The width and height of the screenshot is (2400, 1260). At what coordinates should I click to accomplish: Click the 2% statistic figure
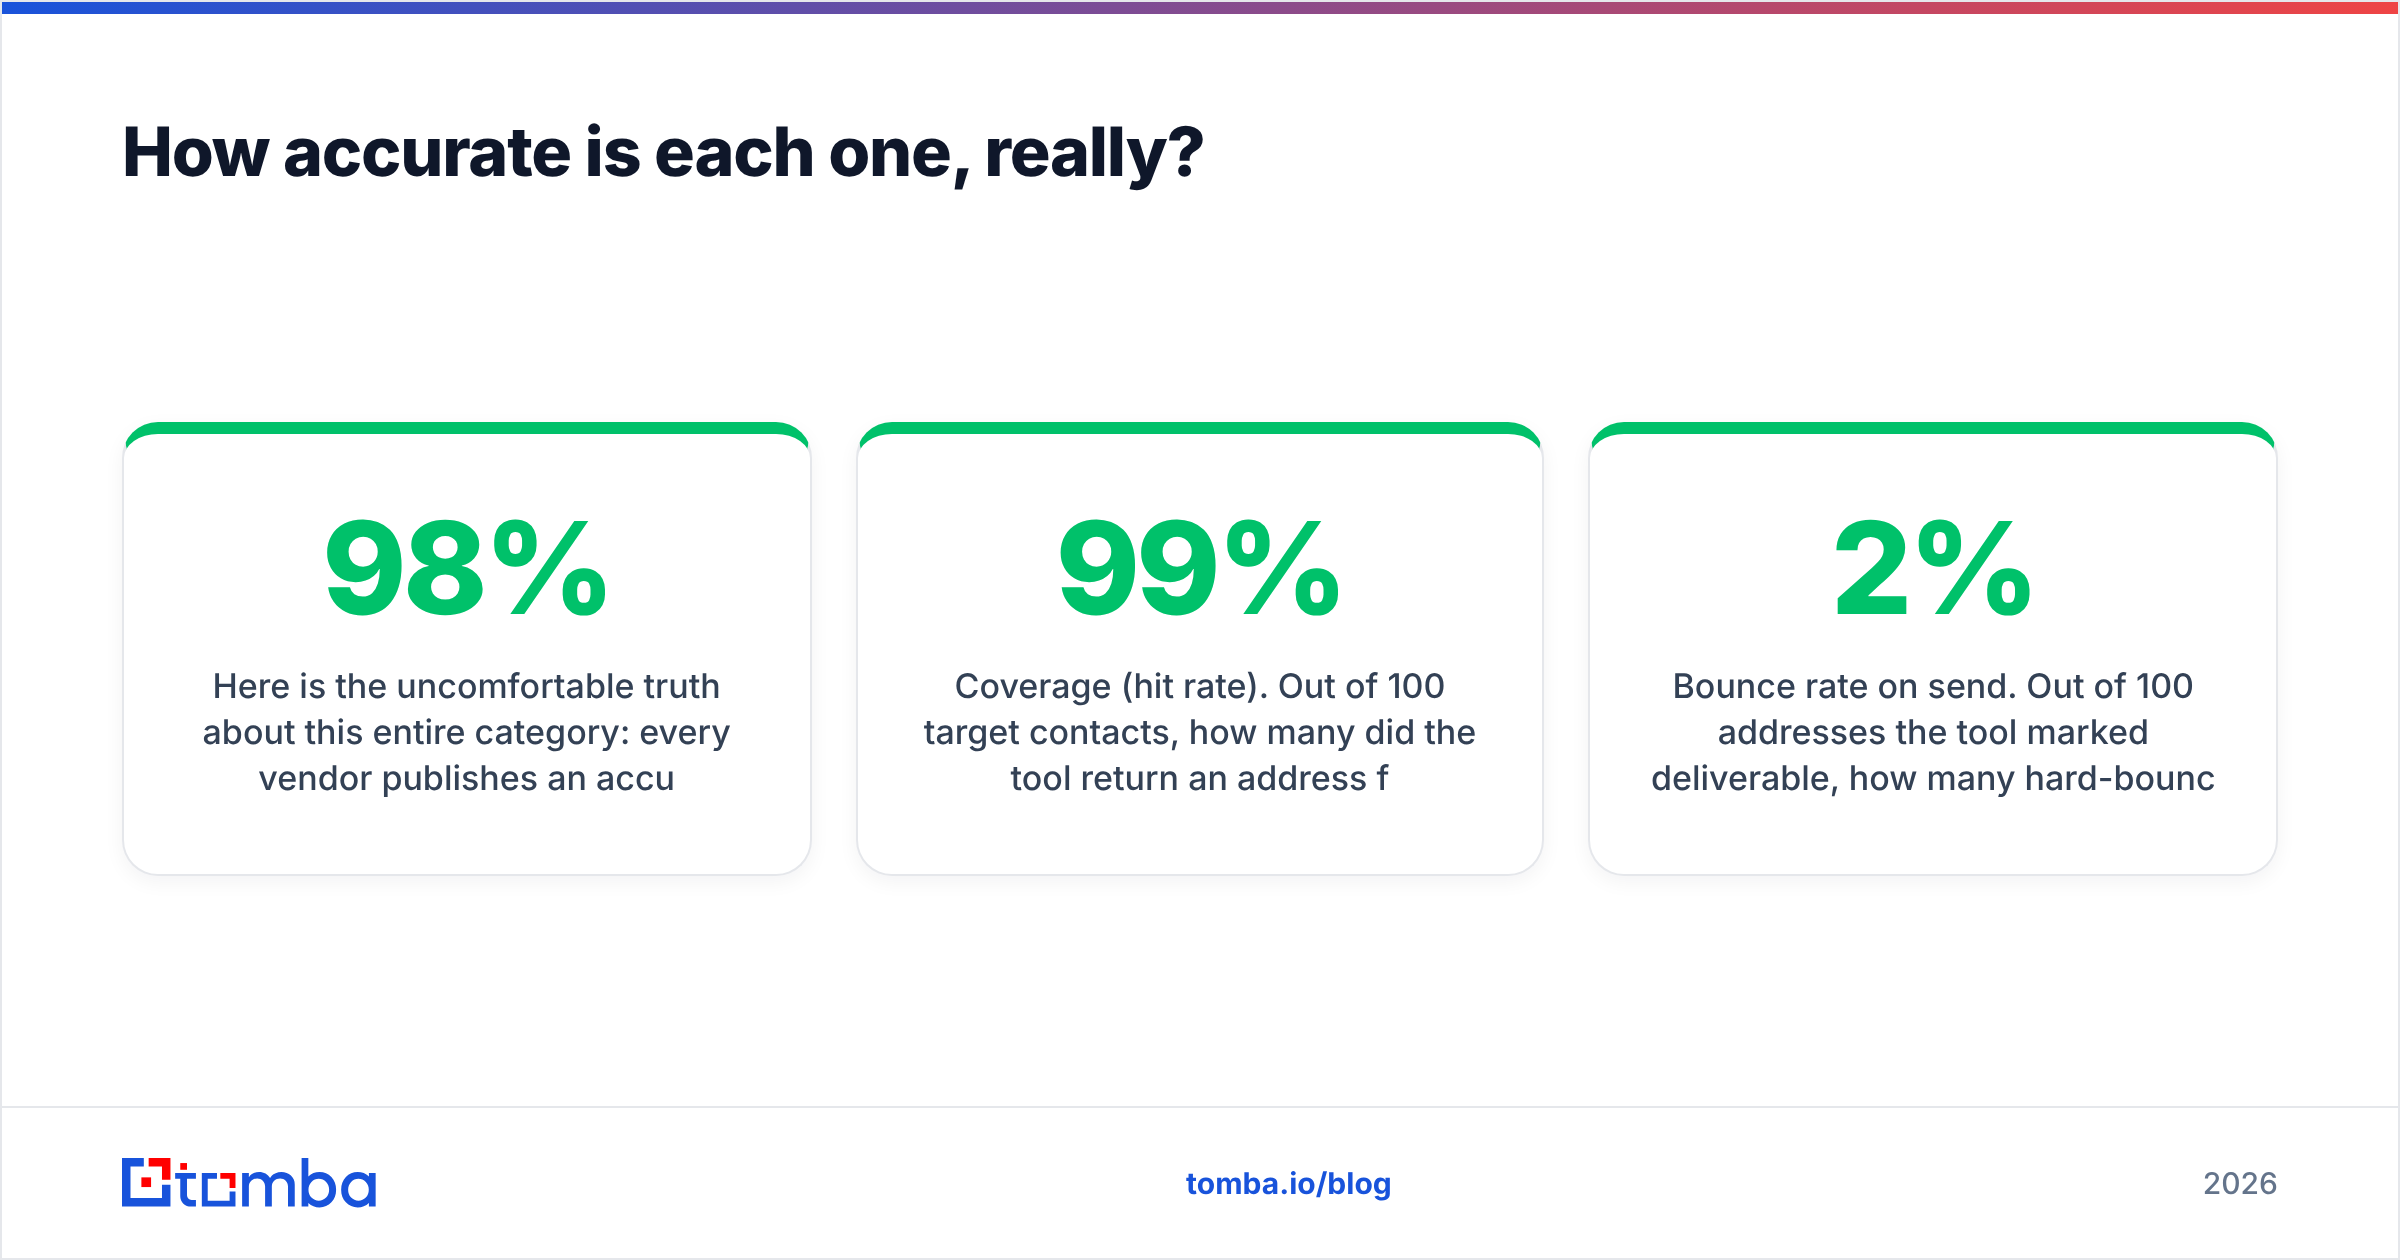1932,569
